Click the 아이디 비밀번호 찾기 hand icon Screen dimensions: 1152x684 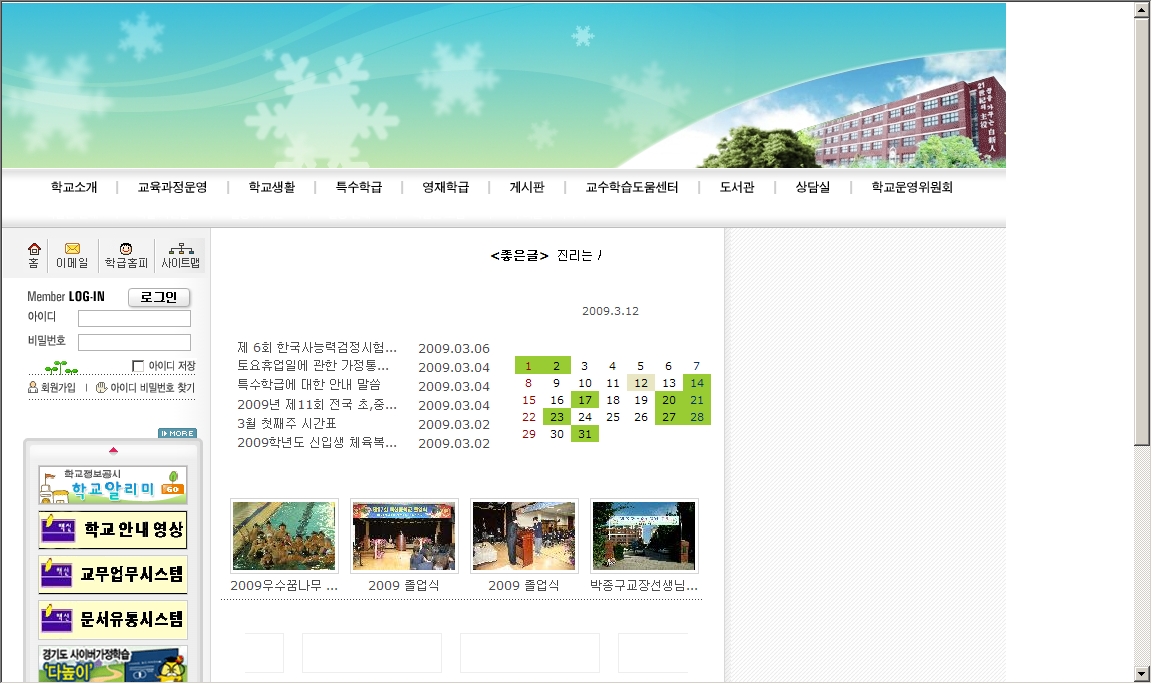[101, 388]
